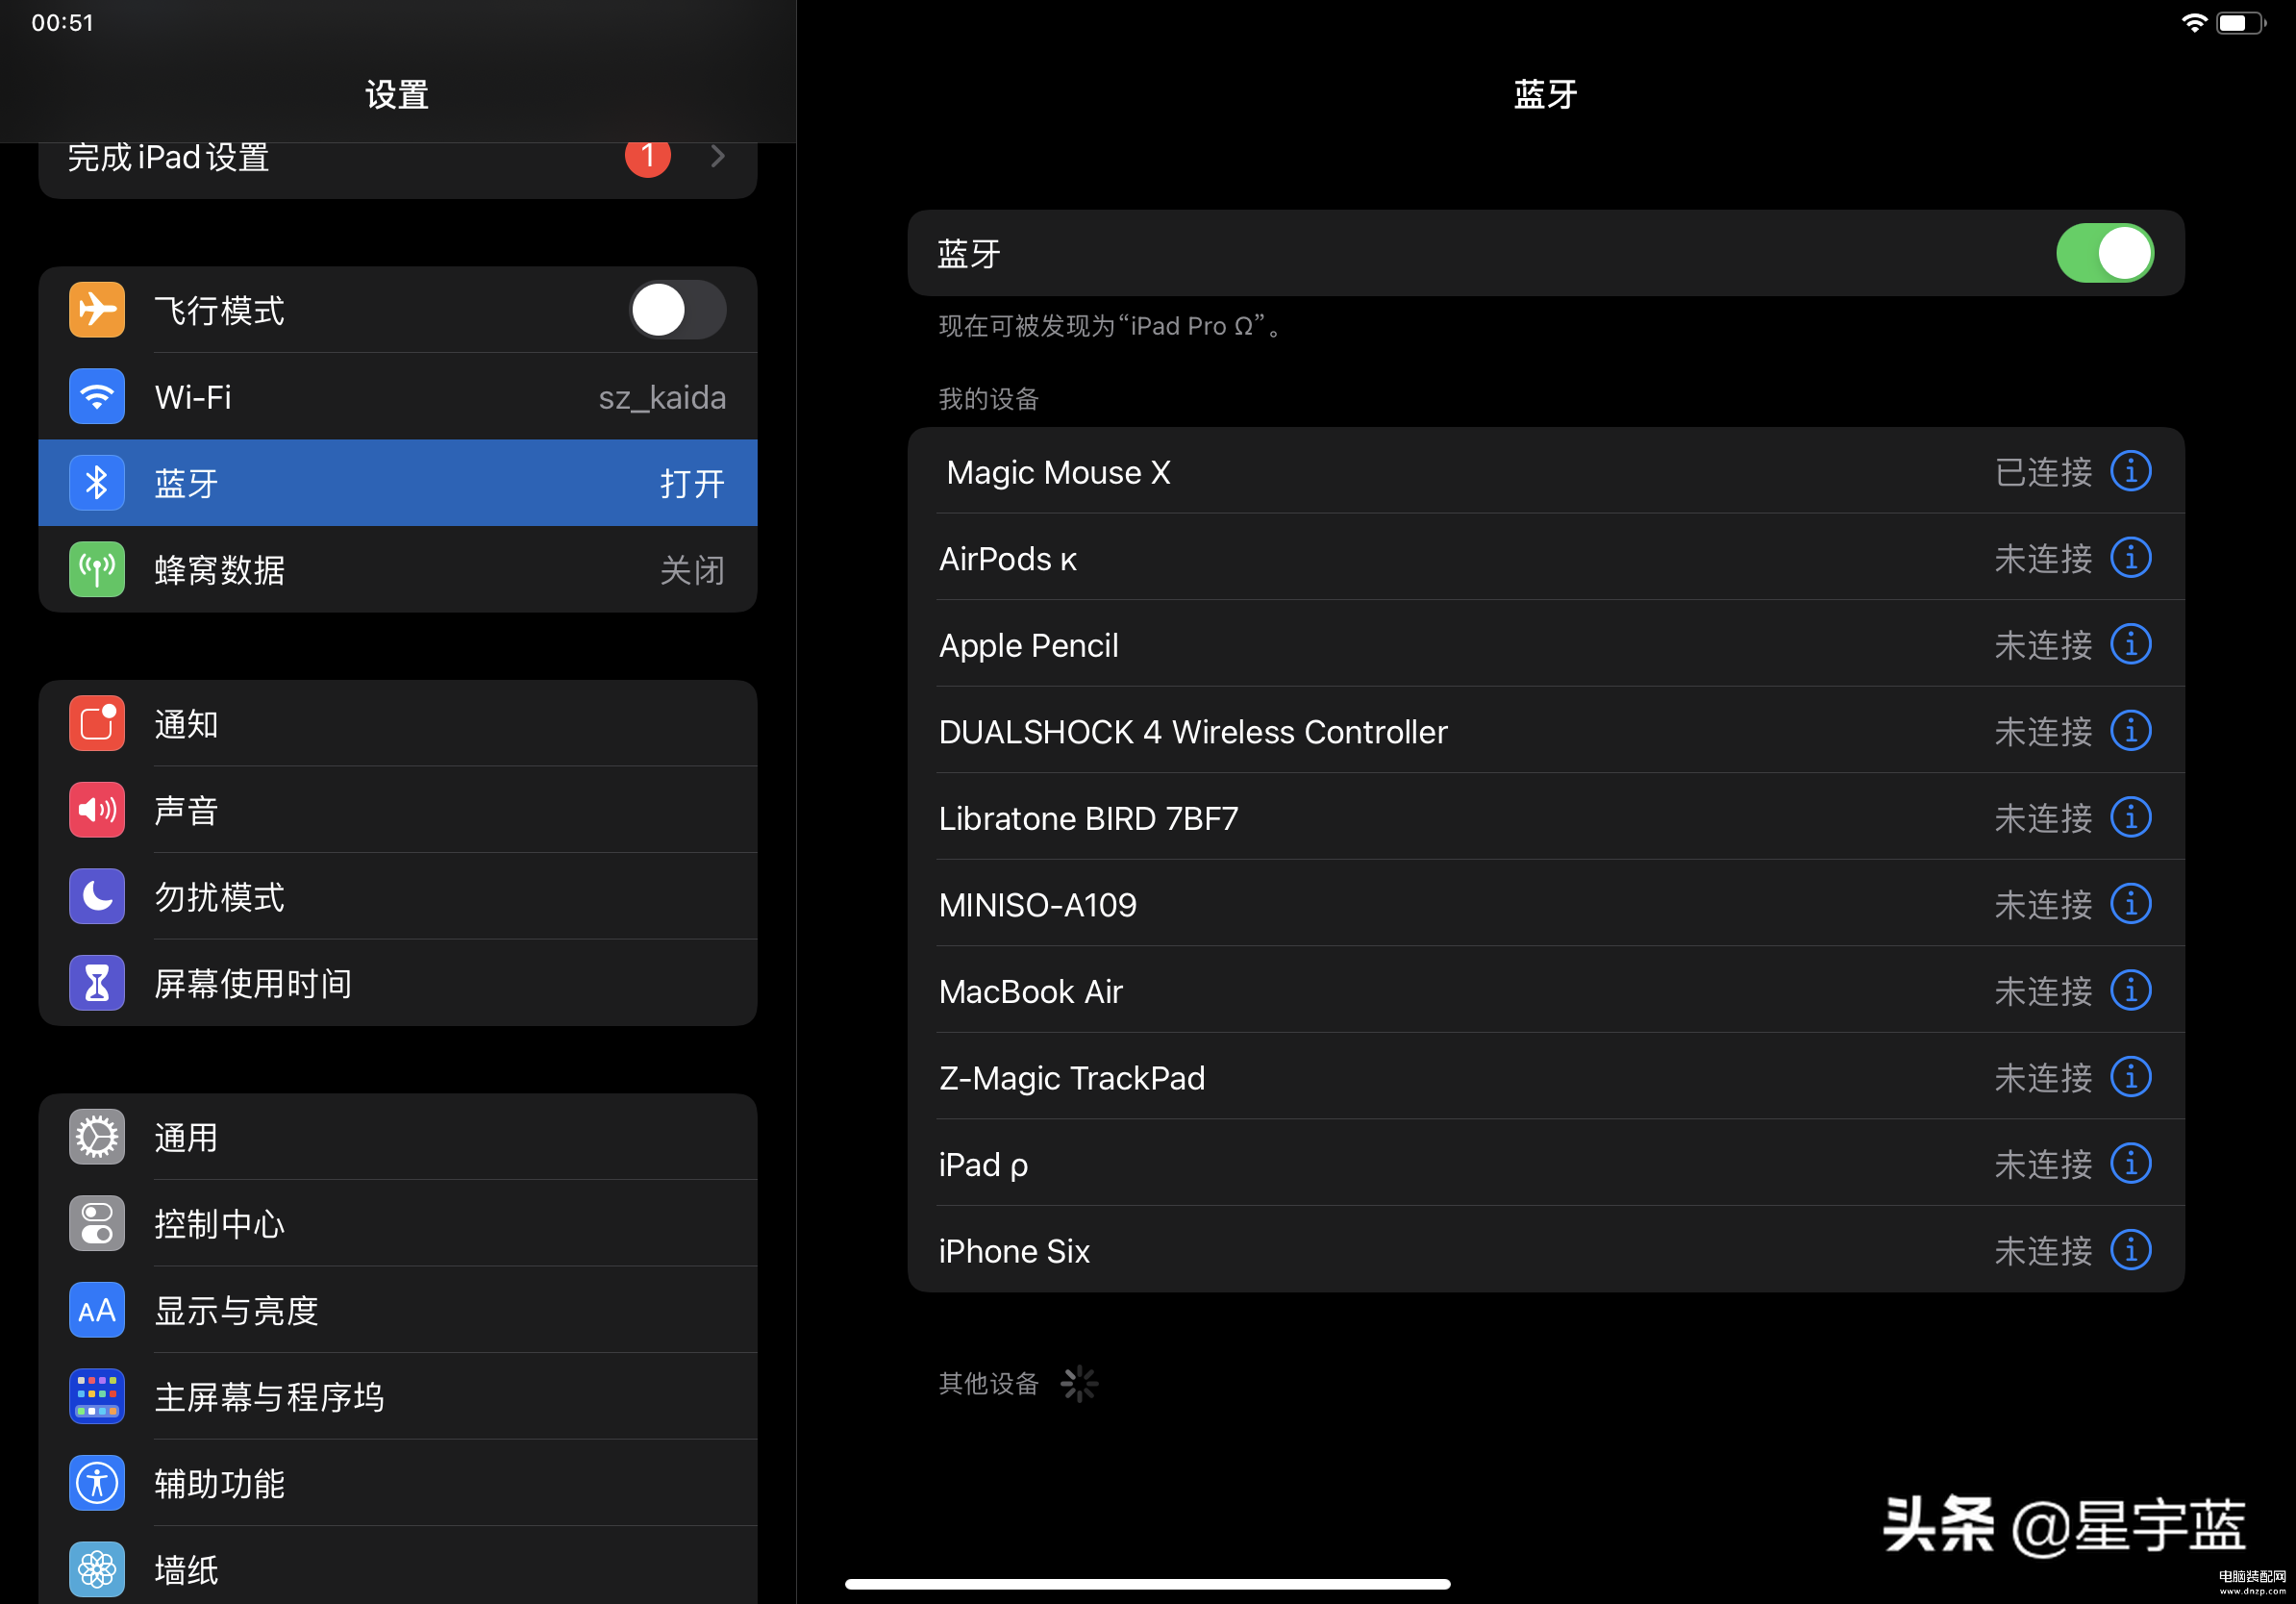Image resolution: width=2296 pixels, height=1604 pixels.
Task: Tap the Wi-Fi icon in sidebar
Action: click(x=97, y=397)
